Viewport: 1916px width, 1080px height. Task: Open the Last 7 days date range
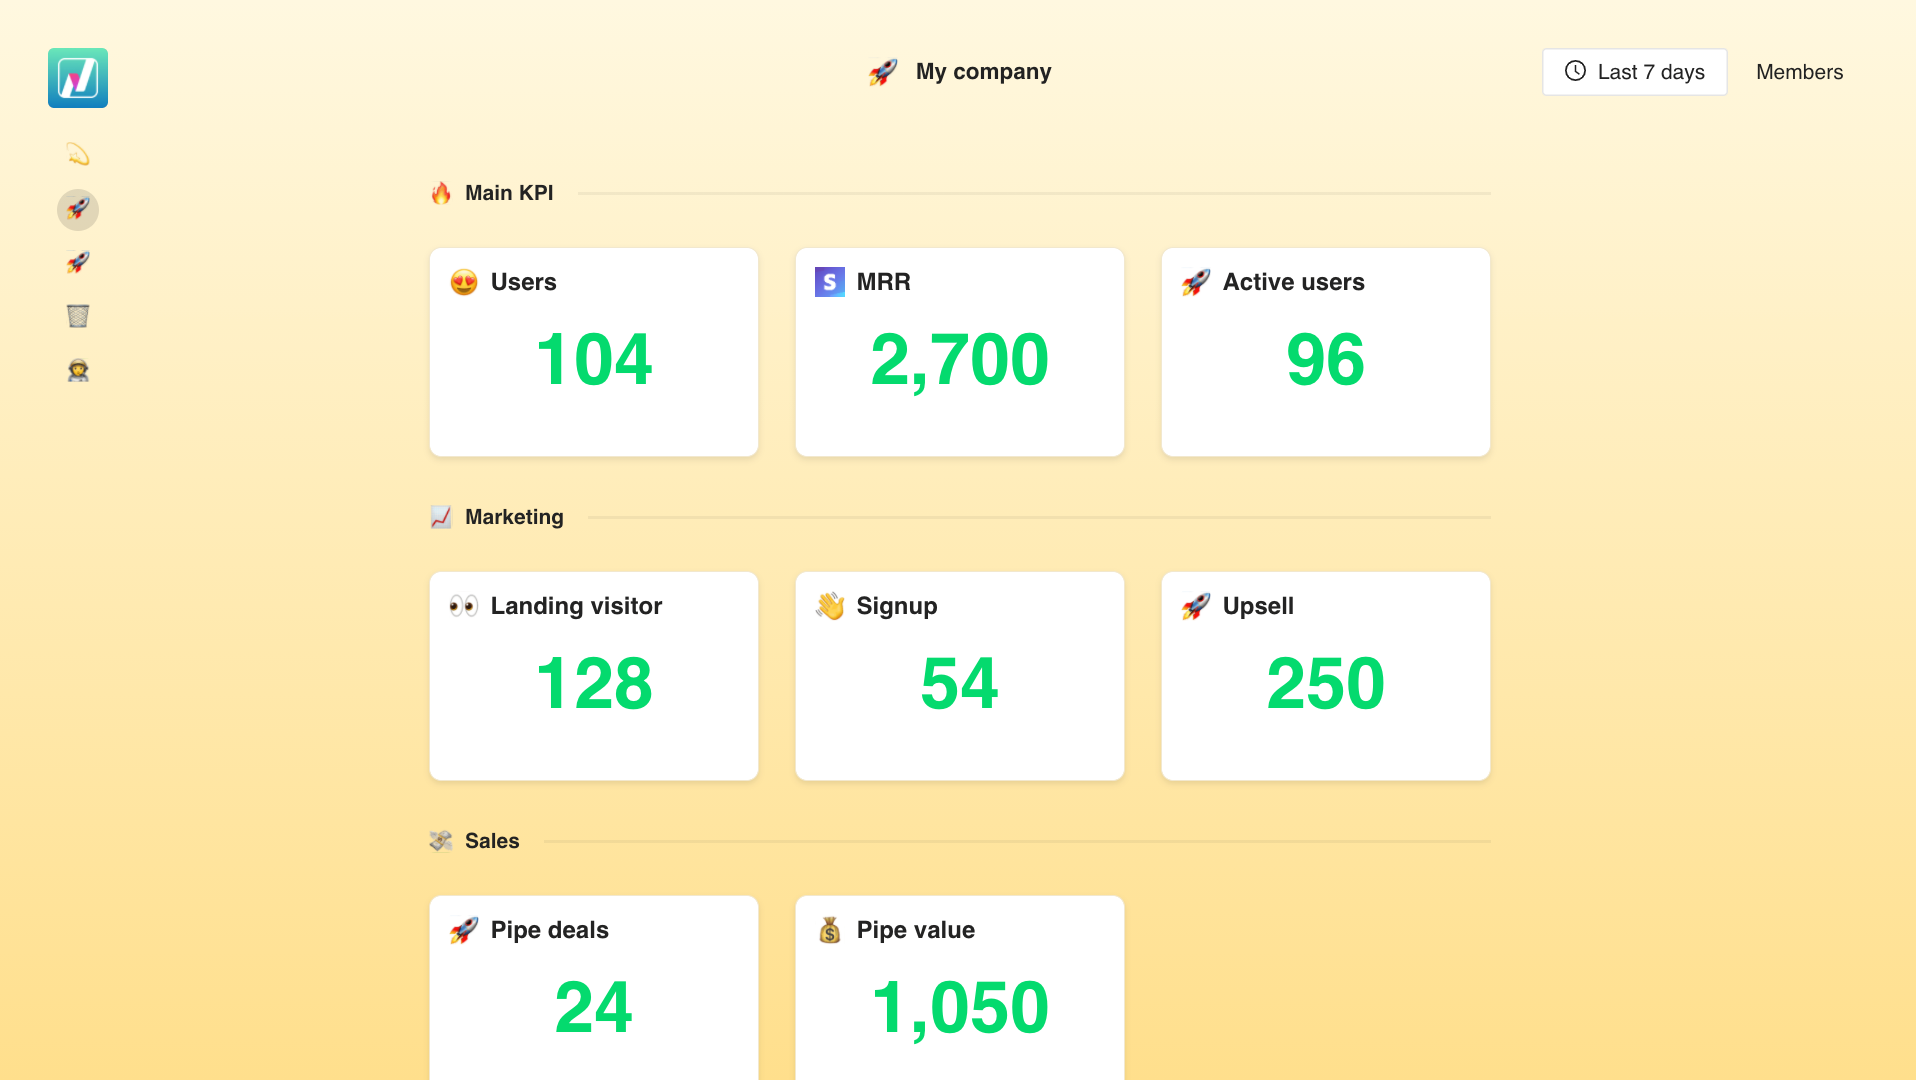click(1634, 72)
